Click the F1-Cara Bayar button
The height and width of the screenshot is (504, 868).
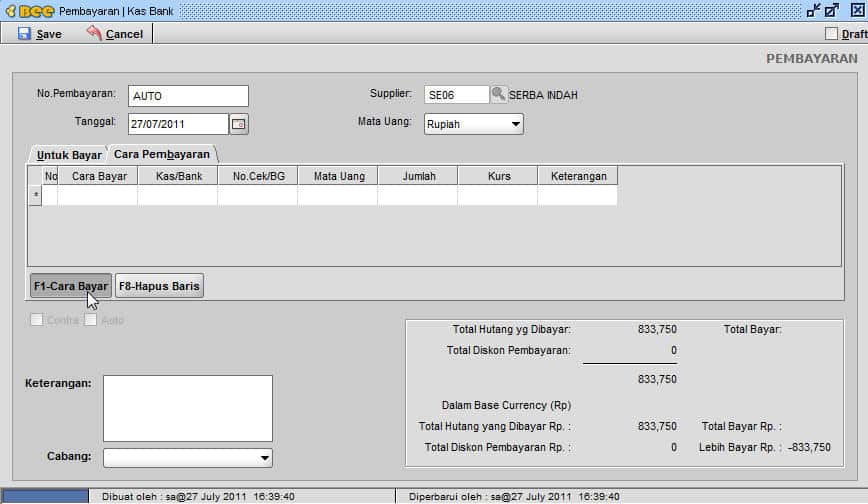[71, 286]
